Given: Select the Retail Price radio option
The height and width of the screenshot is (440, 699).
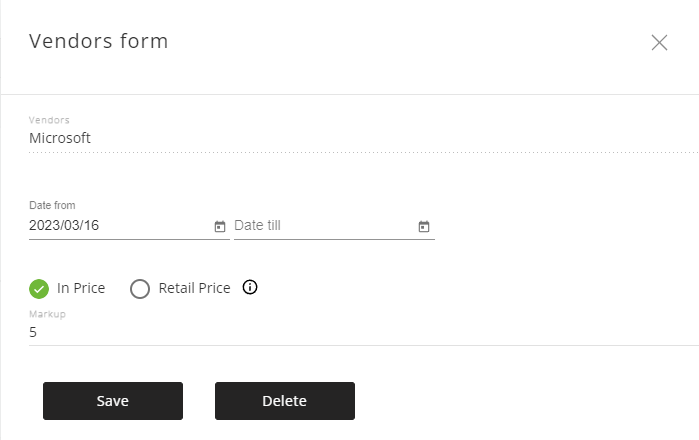Looking at the screenshot, I should 180,288.
